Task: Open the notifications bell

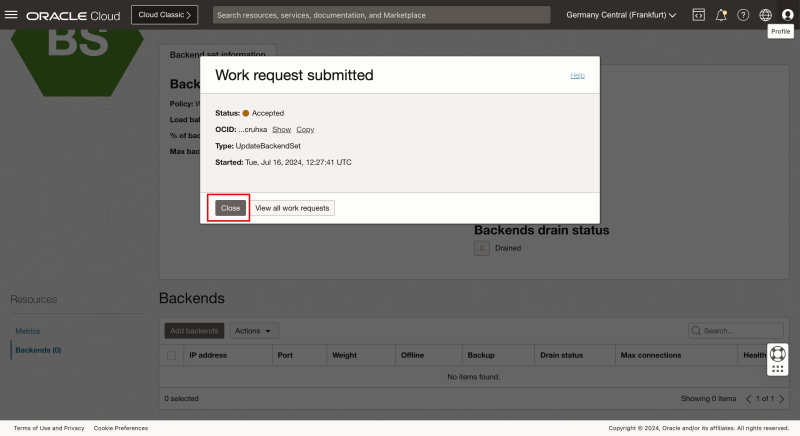Action: point(721,15)
